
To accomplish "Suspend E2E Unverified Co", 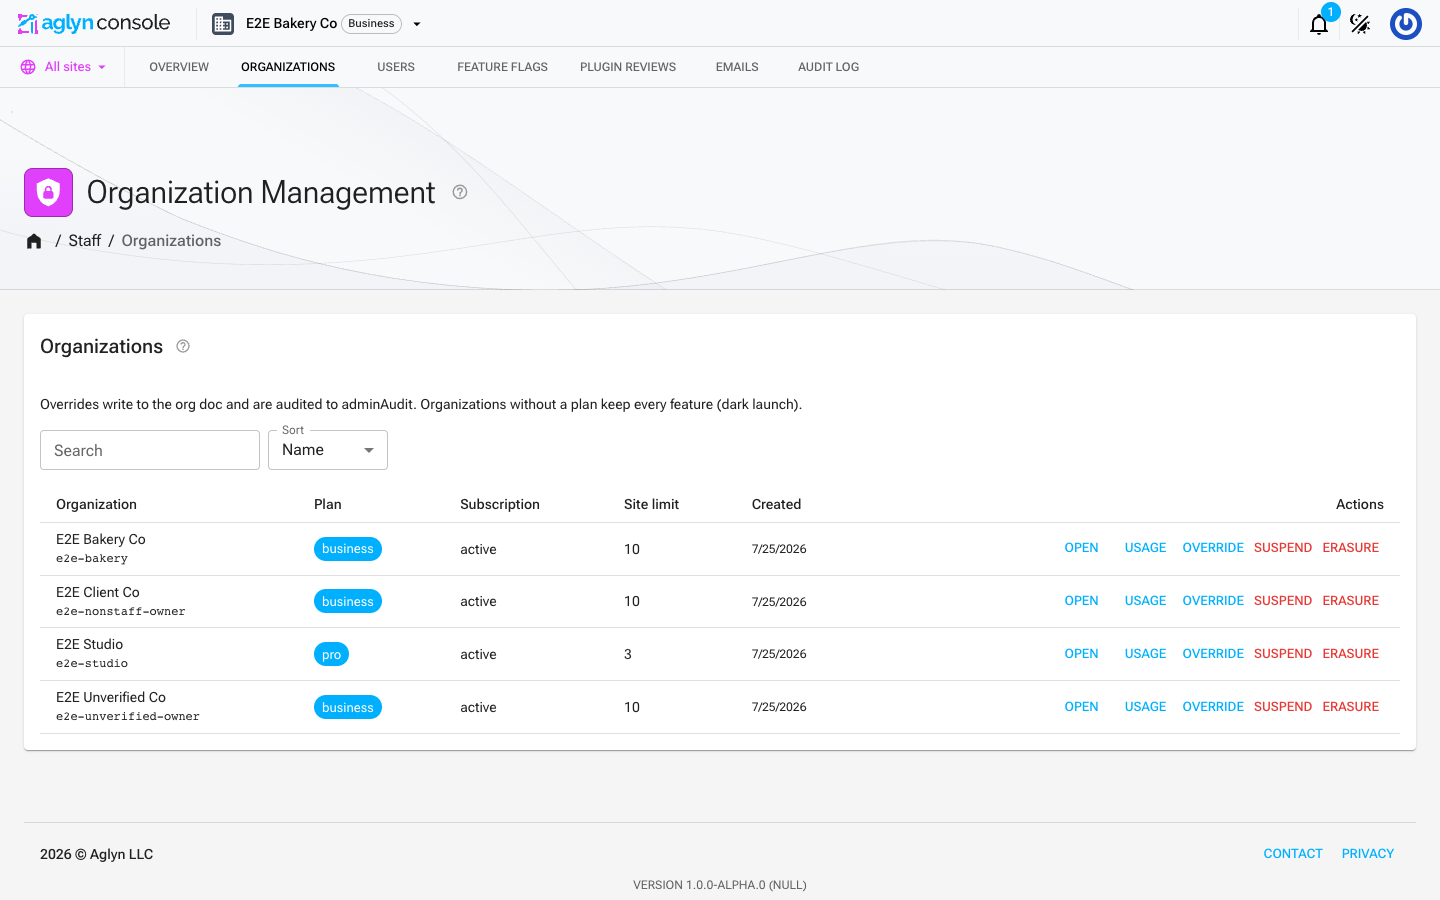I will click(1283, 707).
